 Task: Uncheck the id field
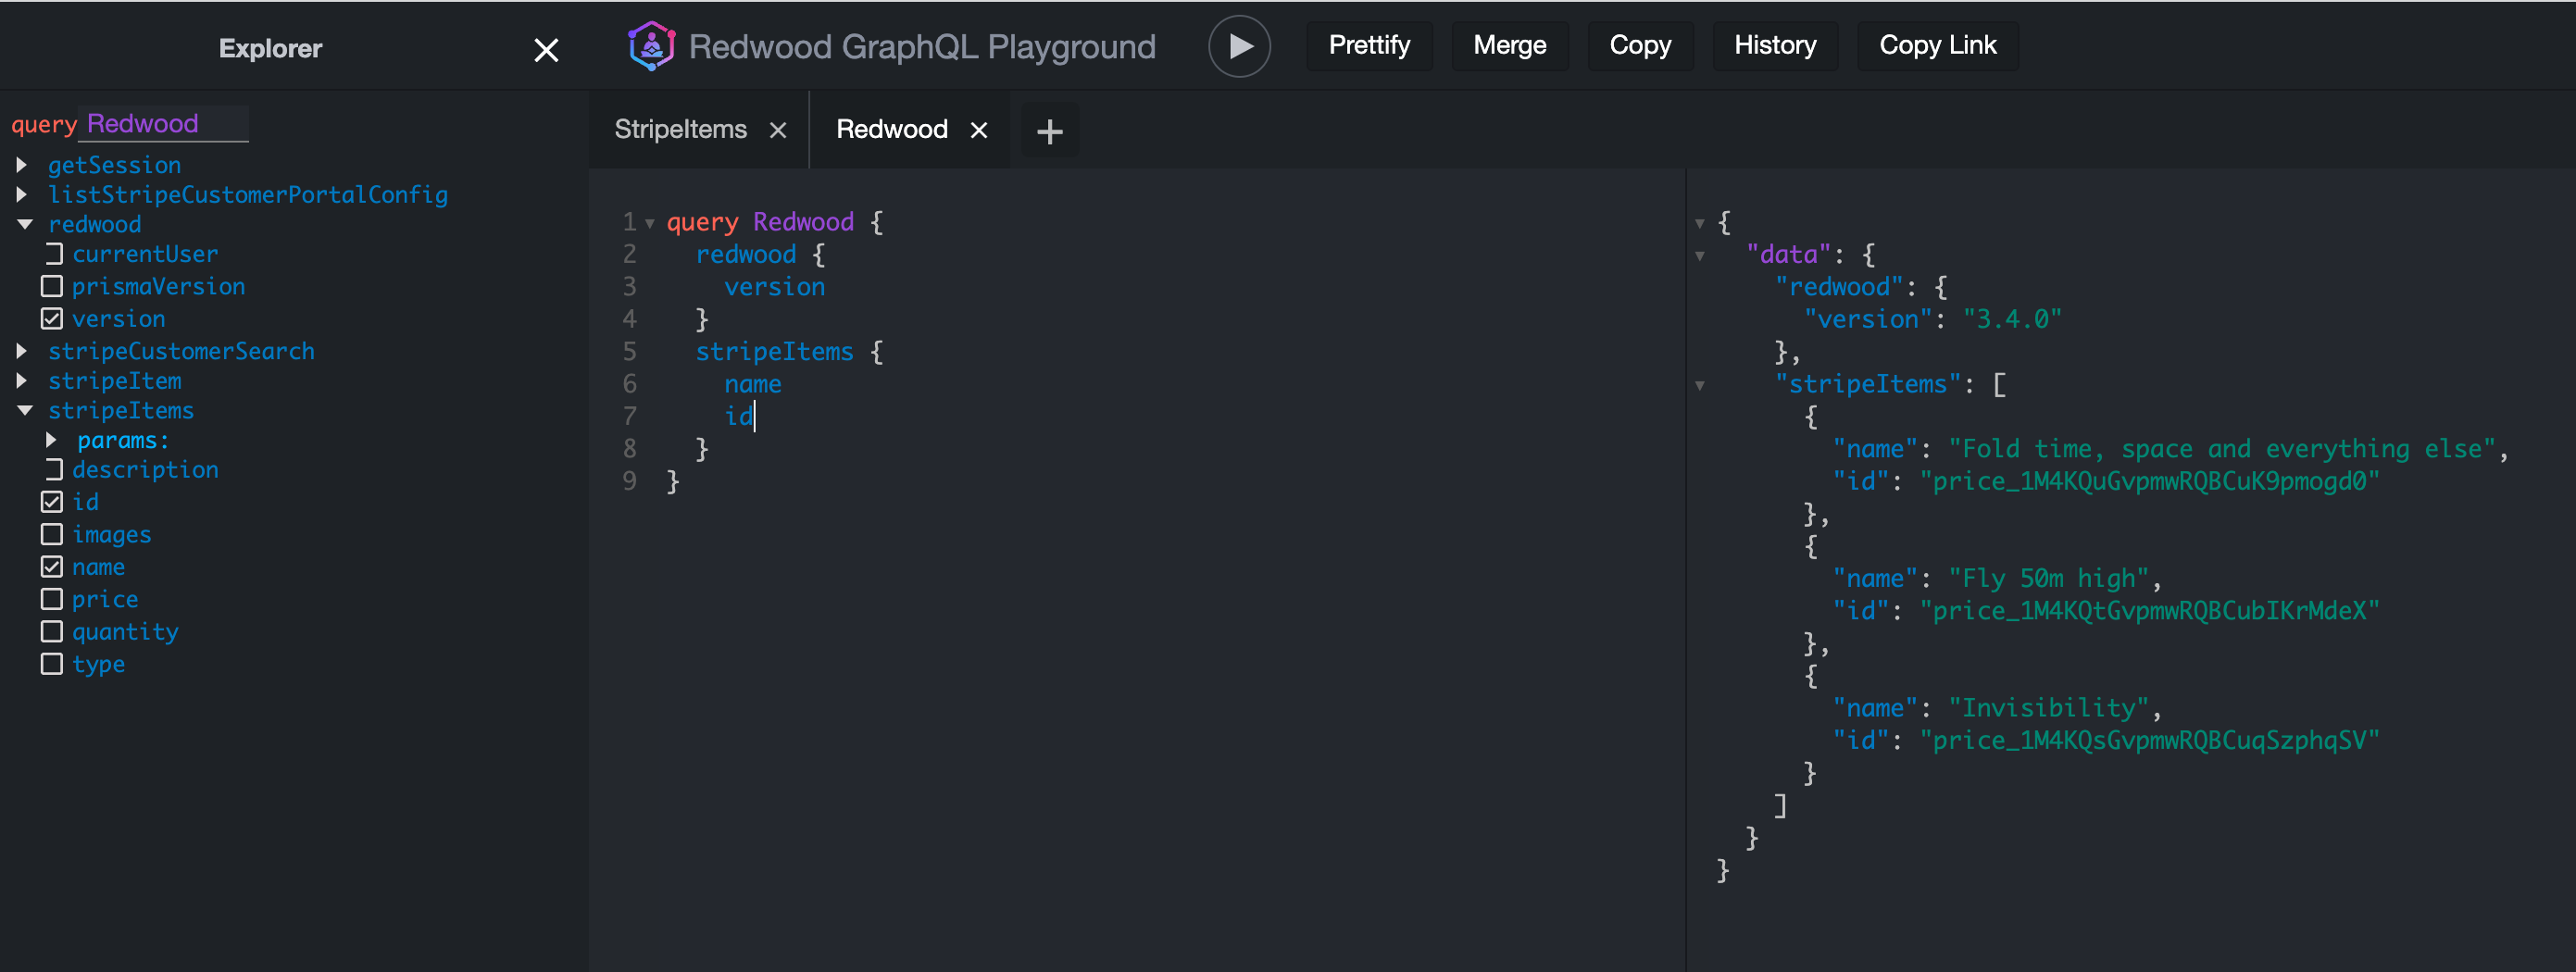pos(52,502)
